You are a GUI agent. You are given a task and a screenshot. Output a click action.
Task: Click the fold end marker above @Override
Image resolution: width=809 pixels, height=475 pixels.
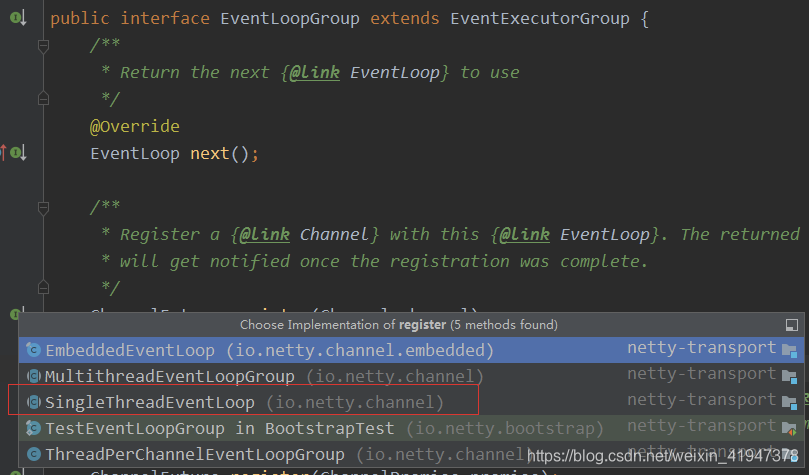point(42,99)
